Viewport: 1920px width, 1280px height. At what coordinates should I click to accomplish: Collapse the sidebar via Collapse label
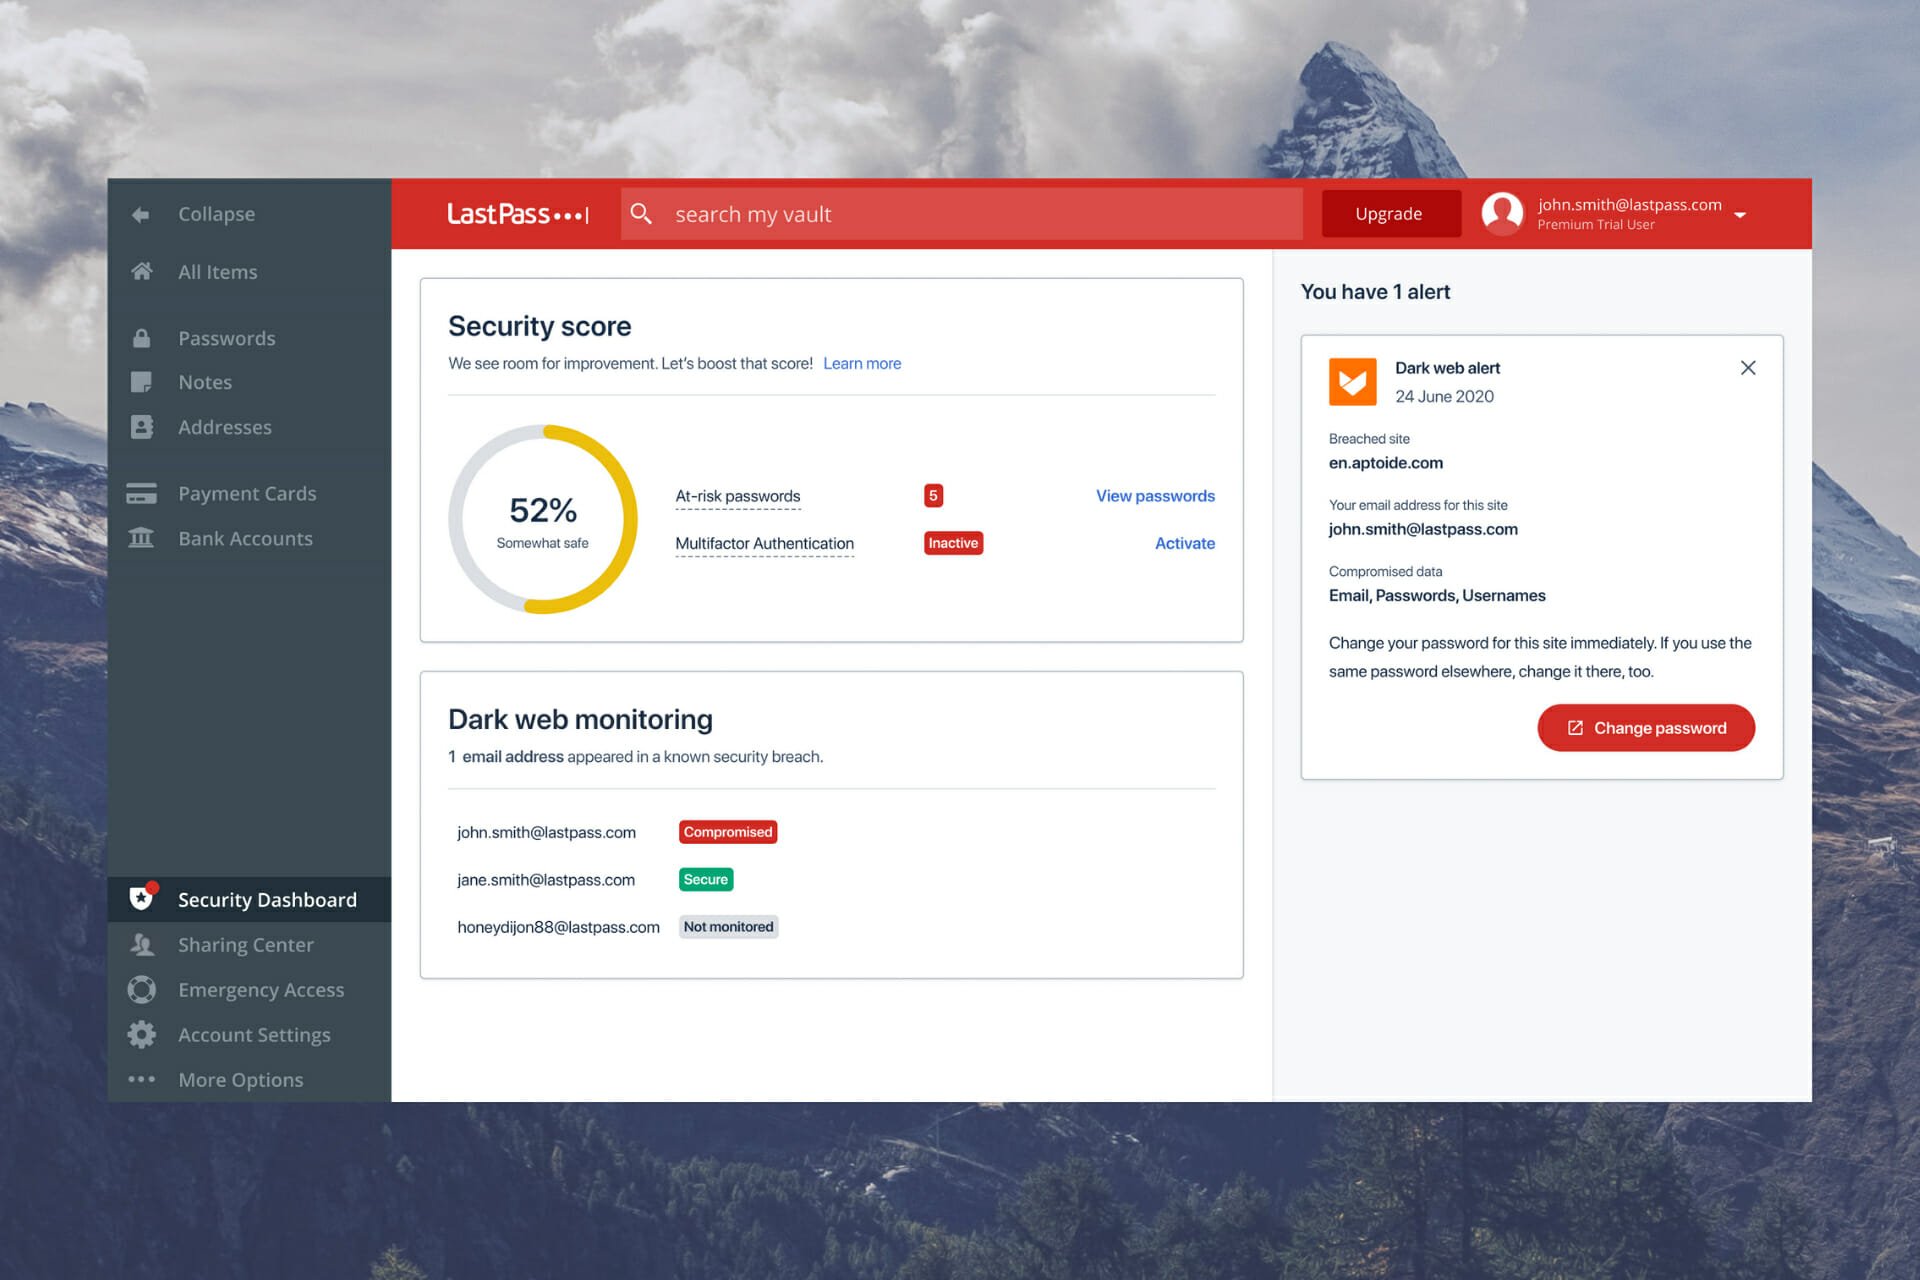[217, 214]
